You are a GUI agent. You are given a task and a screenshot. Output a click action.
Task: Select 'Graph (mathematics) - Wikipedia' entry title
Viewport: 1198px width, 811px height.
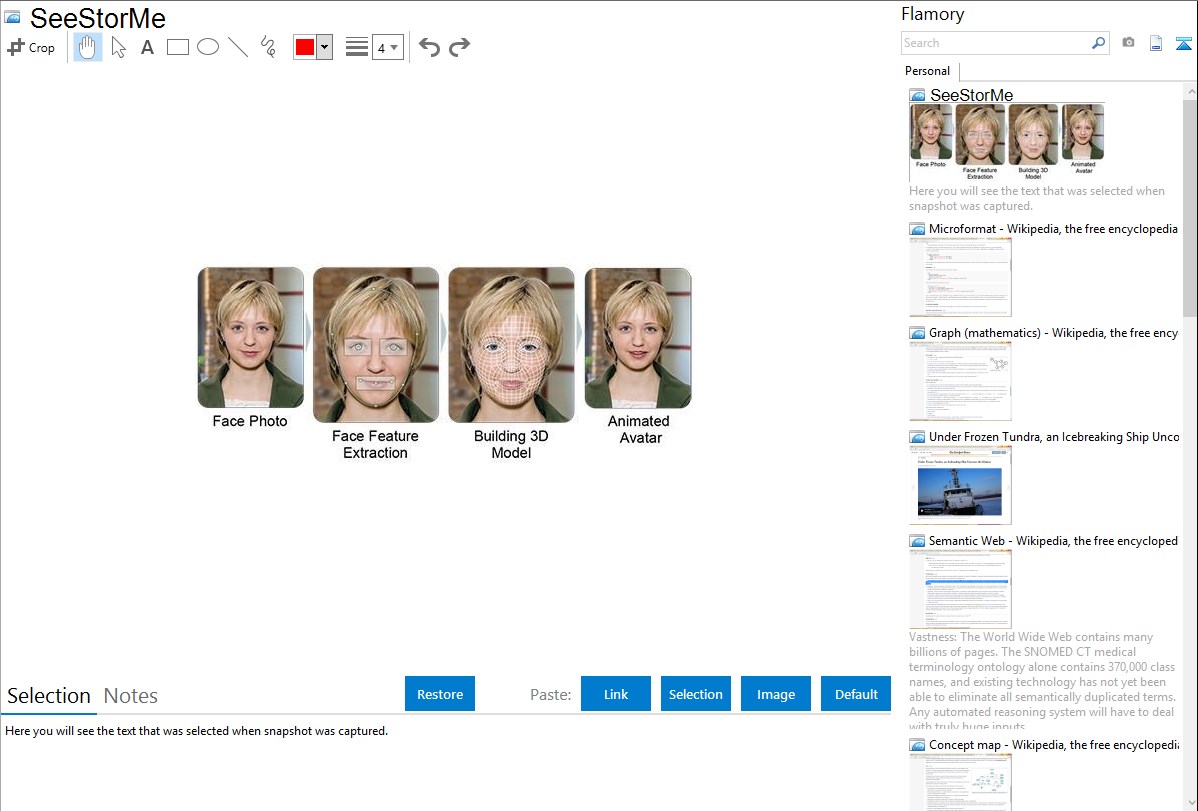(x=1053, y=333)
